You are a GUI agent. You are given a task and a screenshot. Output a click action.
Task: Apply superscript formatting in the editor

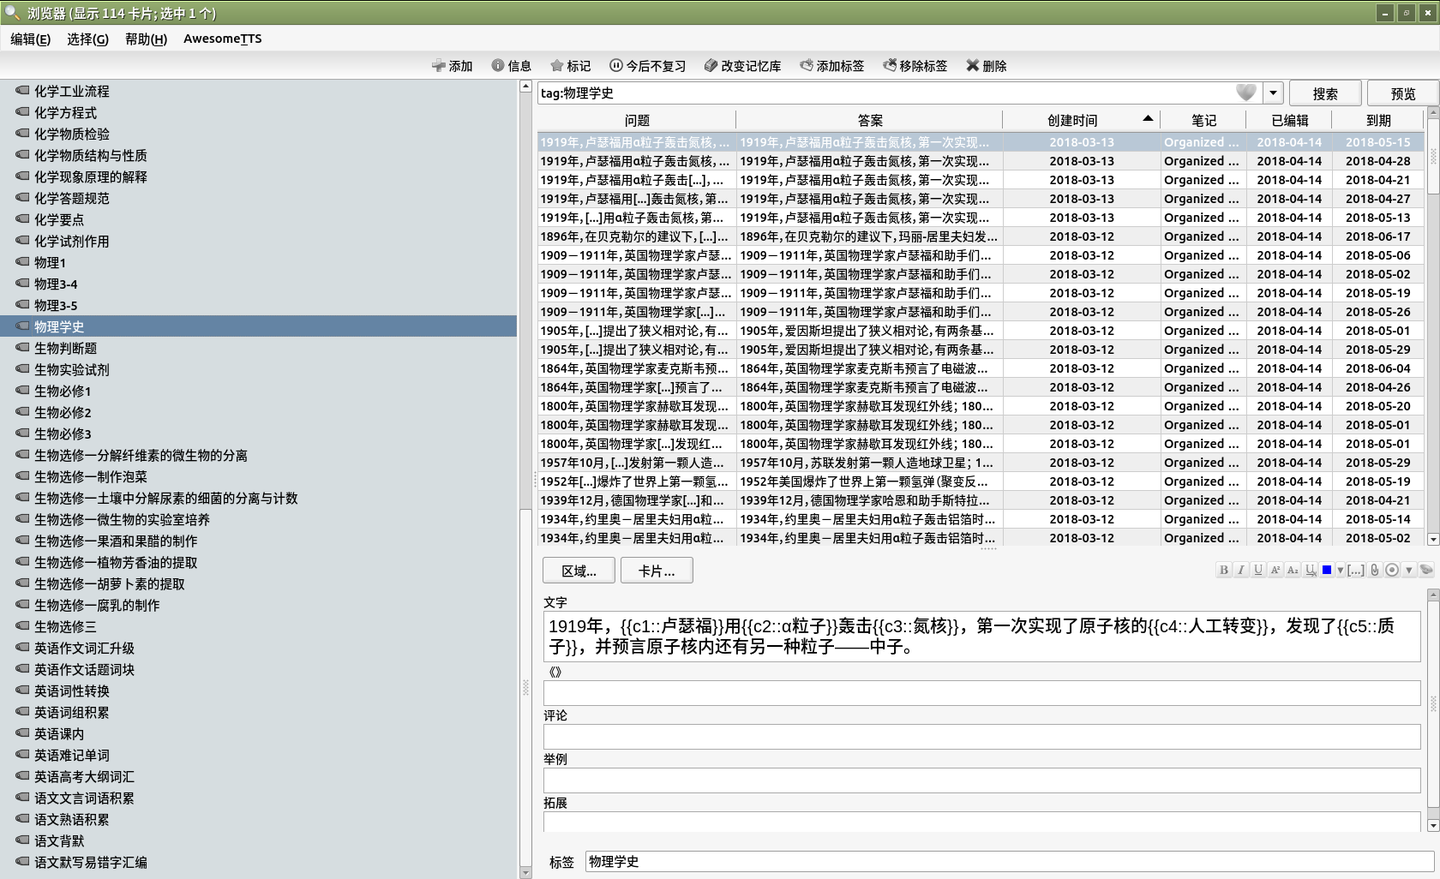pyautogui.click(x=1275, y=570)
